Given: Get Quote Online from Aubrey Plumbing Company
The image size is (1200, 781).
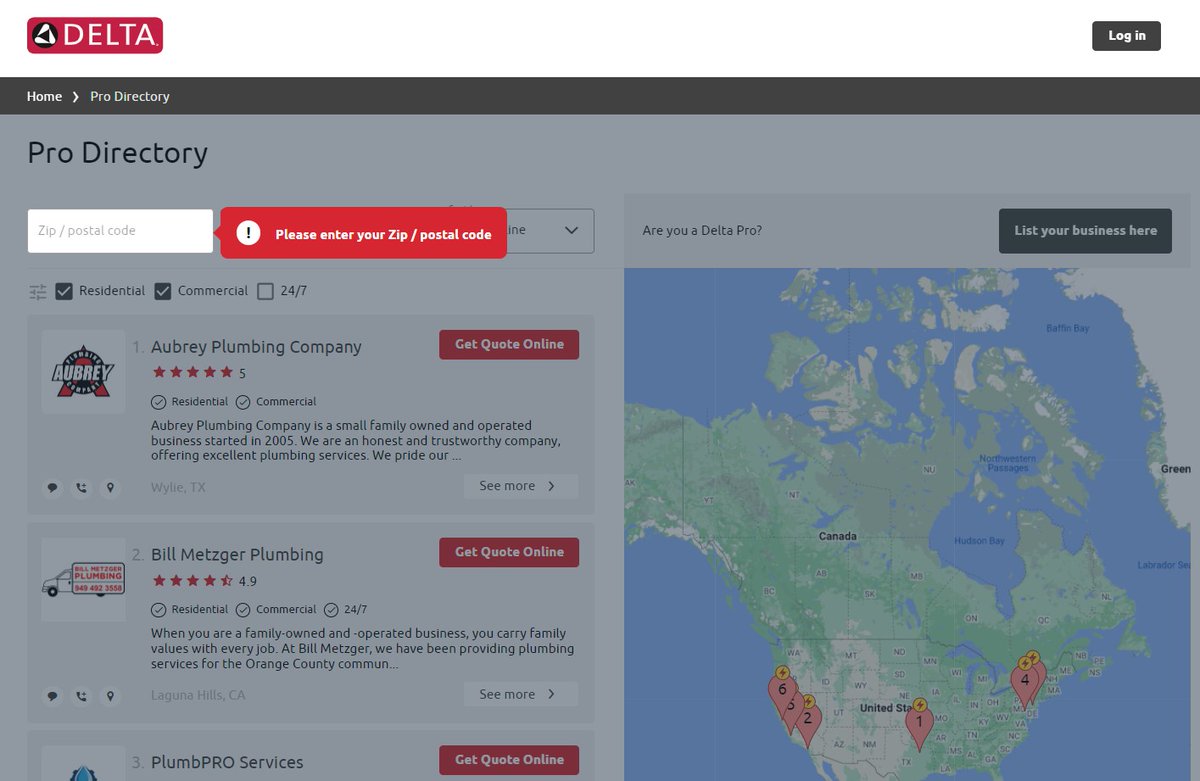Looking at the screenshot, I should [509, 344].
